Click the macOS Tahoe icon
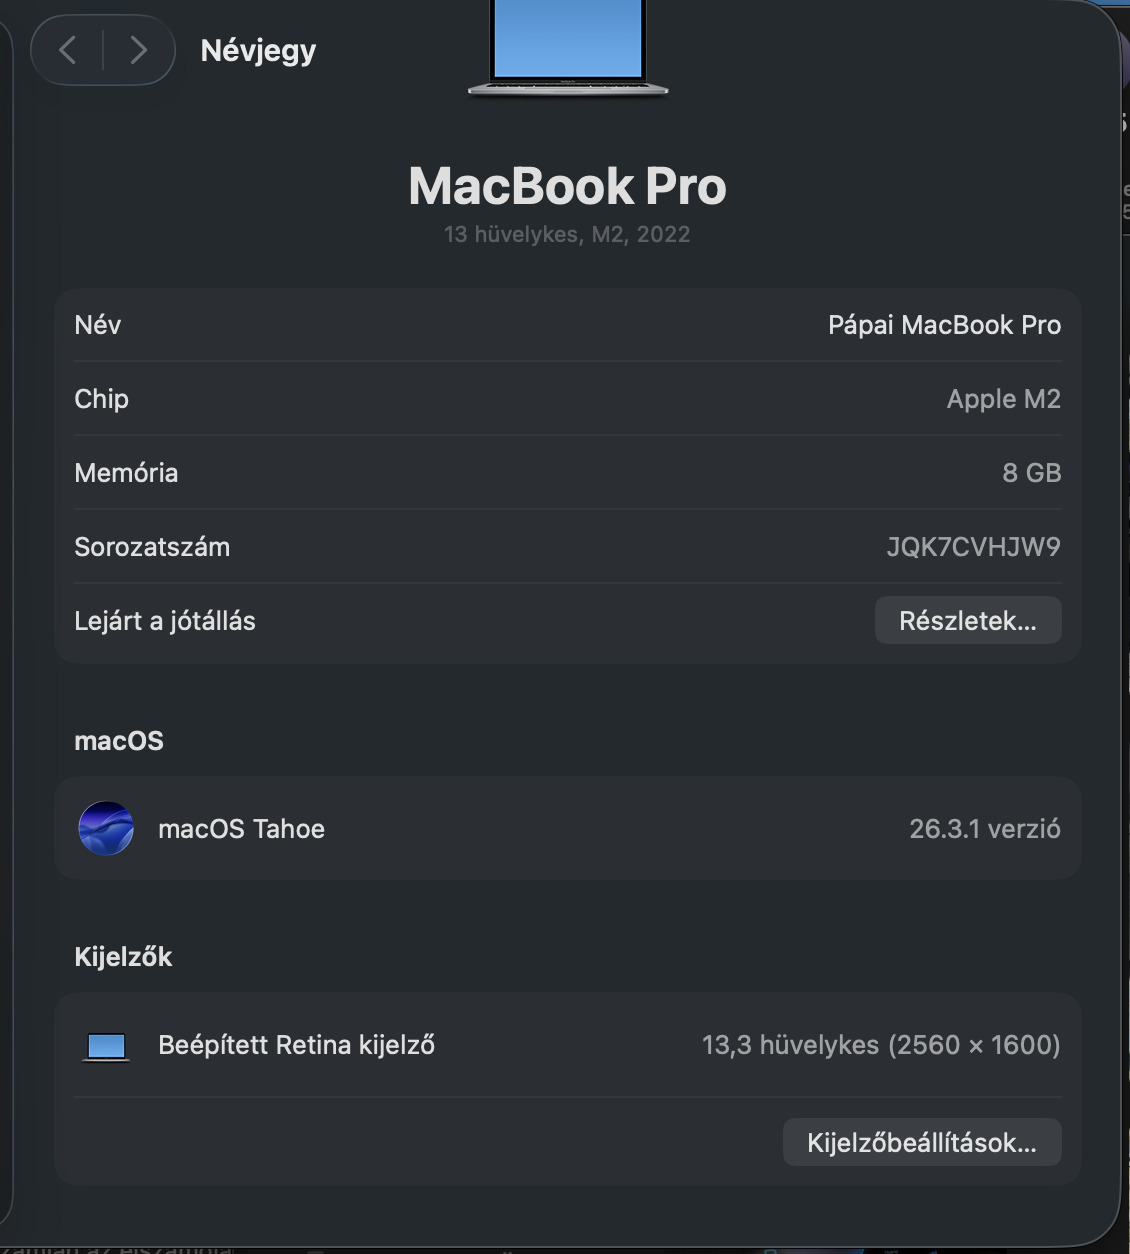1130x1254 pixels. 106,828
